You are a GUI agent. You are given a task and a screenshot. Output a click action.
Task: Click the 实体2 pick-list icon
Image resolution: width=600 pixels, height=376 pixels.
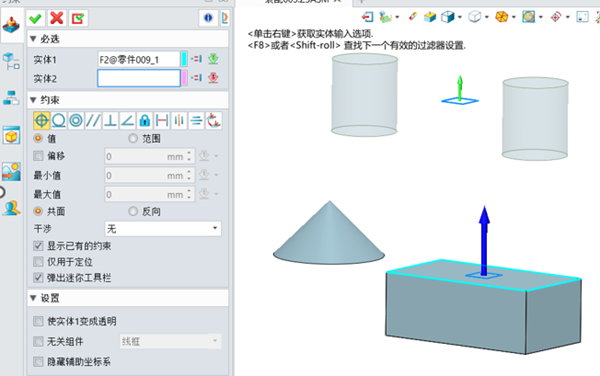point(196,78)
